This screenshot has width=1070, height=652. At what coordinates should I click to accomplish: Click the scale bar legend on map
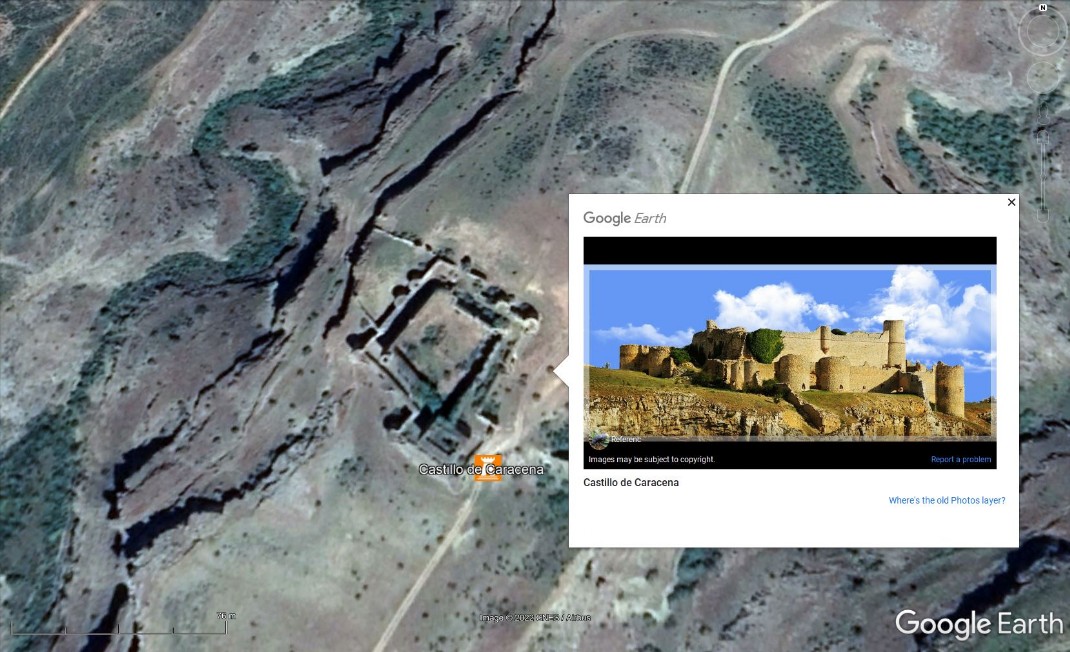pos(119,625)
